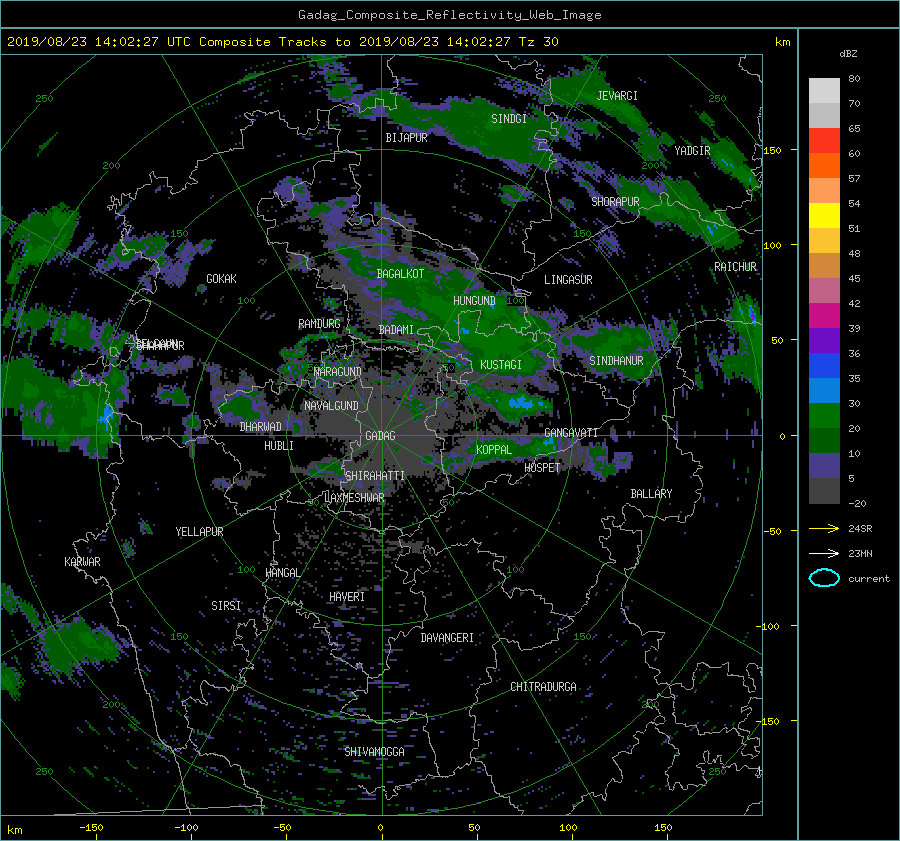
Task: Click the RAMDURG city label
Action: [319, 324]
